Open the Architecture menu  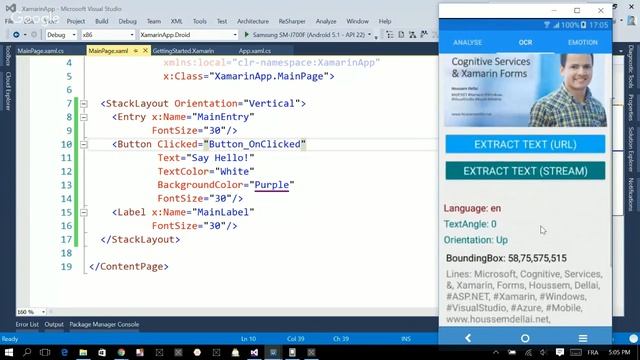[253, 21]
